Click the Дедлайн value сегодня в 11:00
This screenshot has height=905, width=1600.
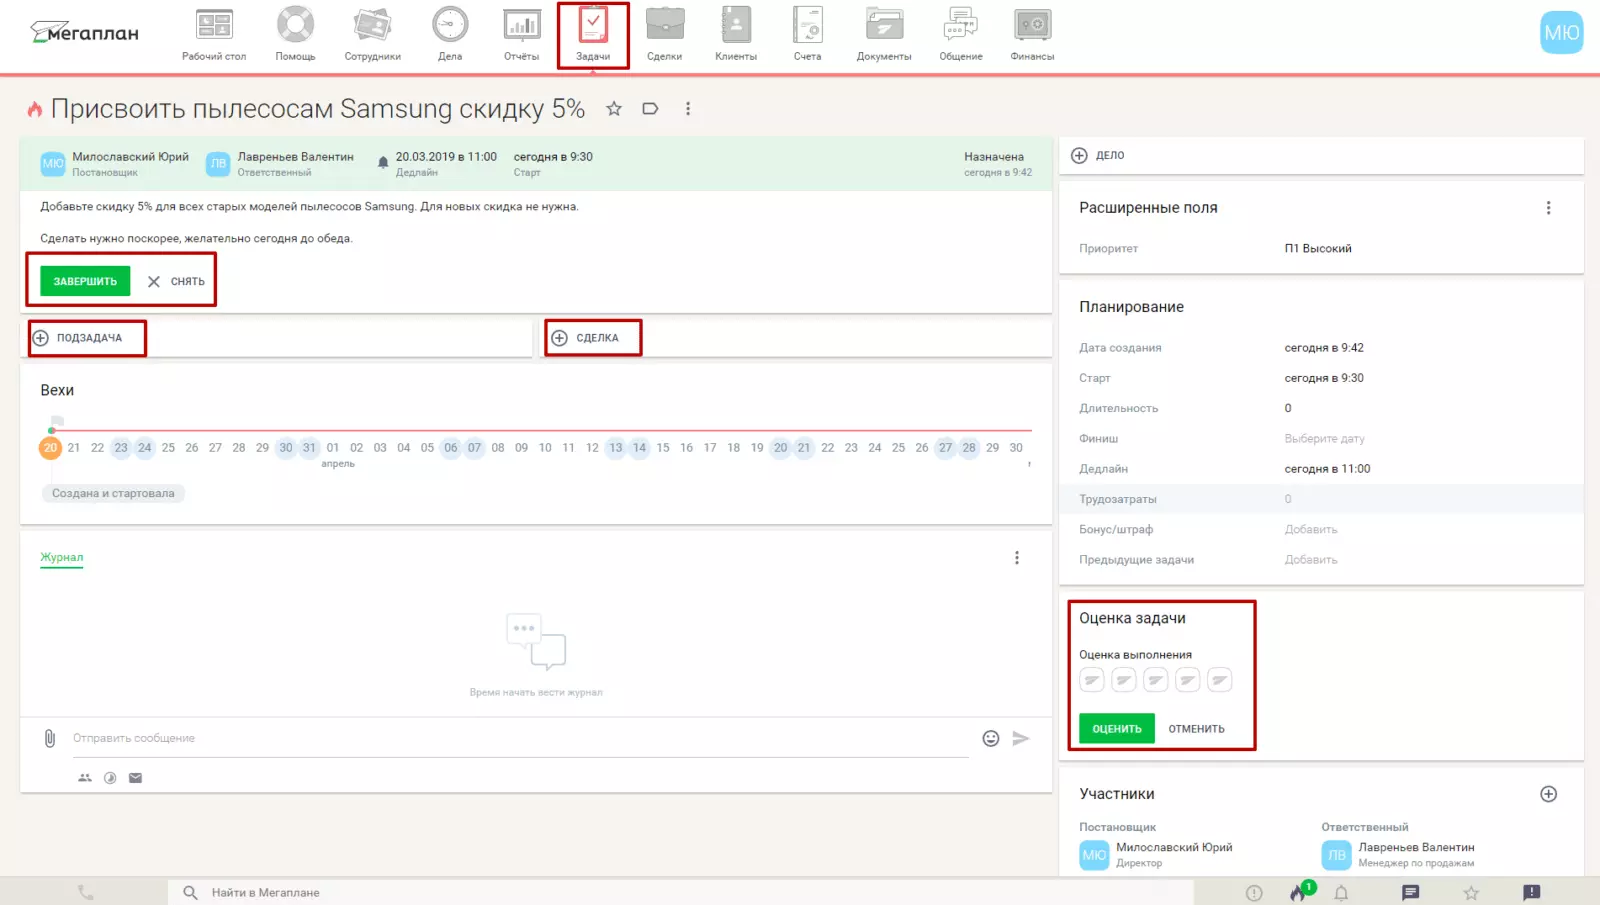click(x=1327, y=469)
